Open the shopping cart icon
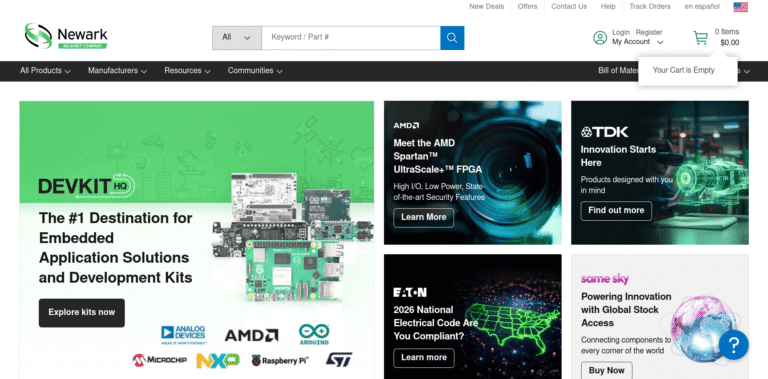 (700, 38)
